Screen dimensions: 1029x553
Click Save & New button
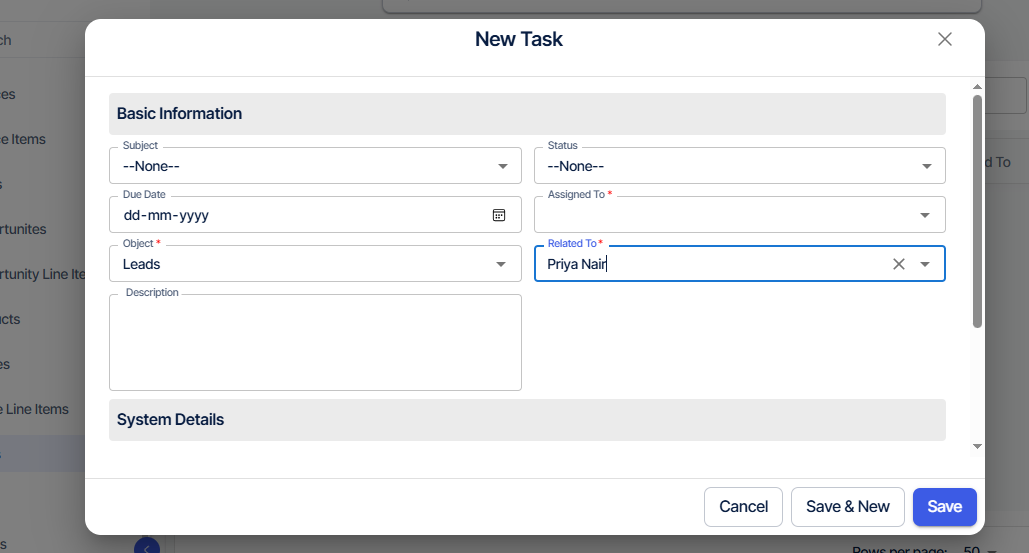847,506
